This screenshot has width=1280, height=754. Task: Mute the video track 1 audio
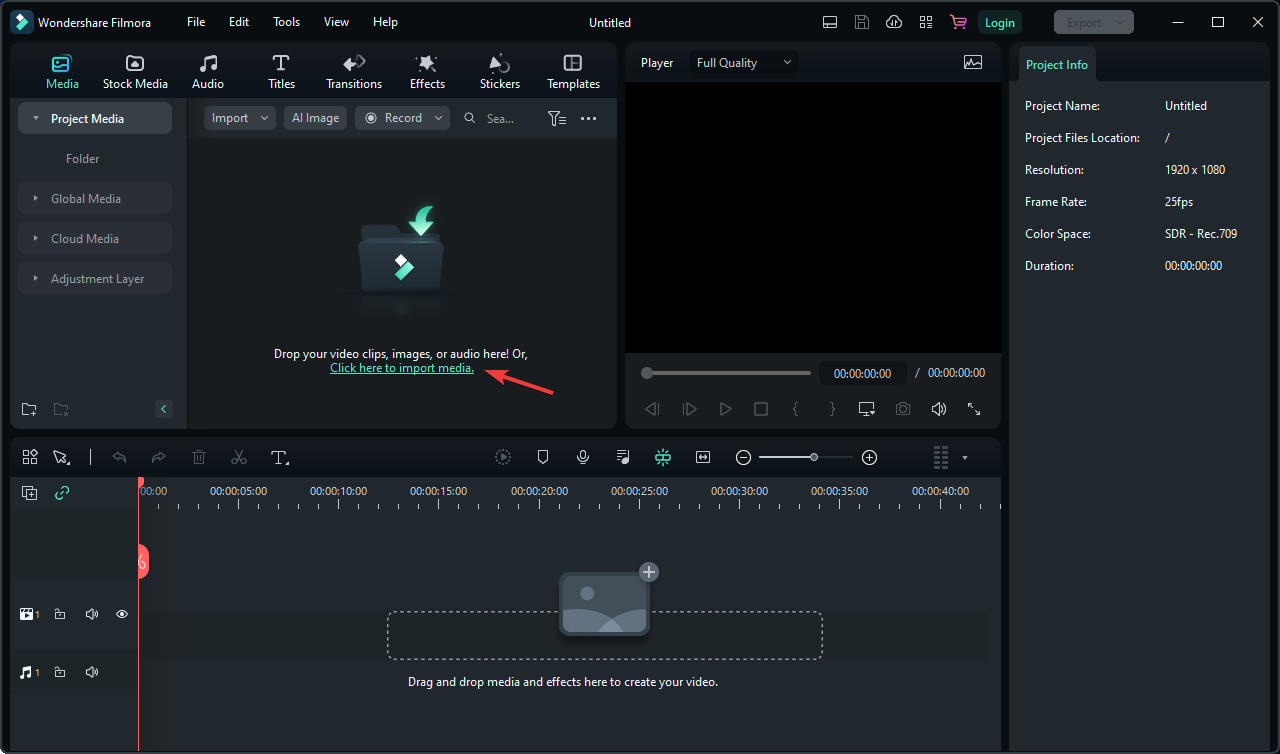(92, 614)
